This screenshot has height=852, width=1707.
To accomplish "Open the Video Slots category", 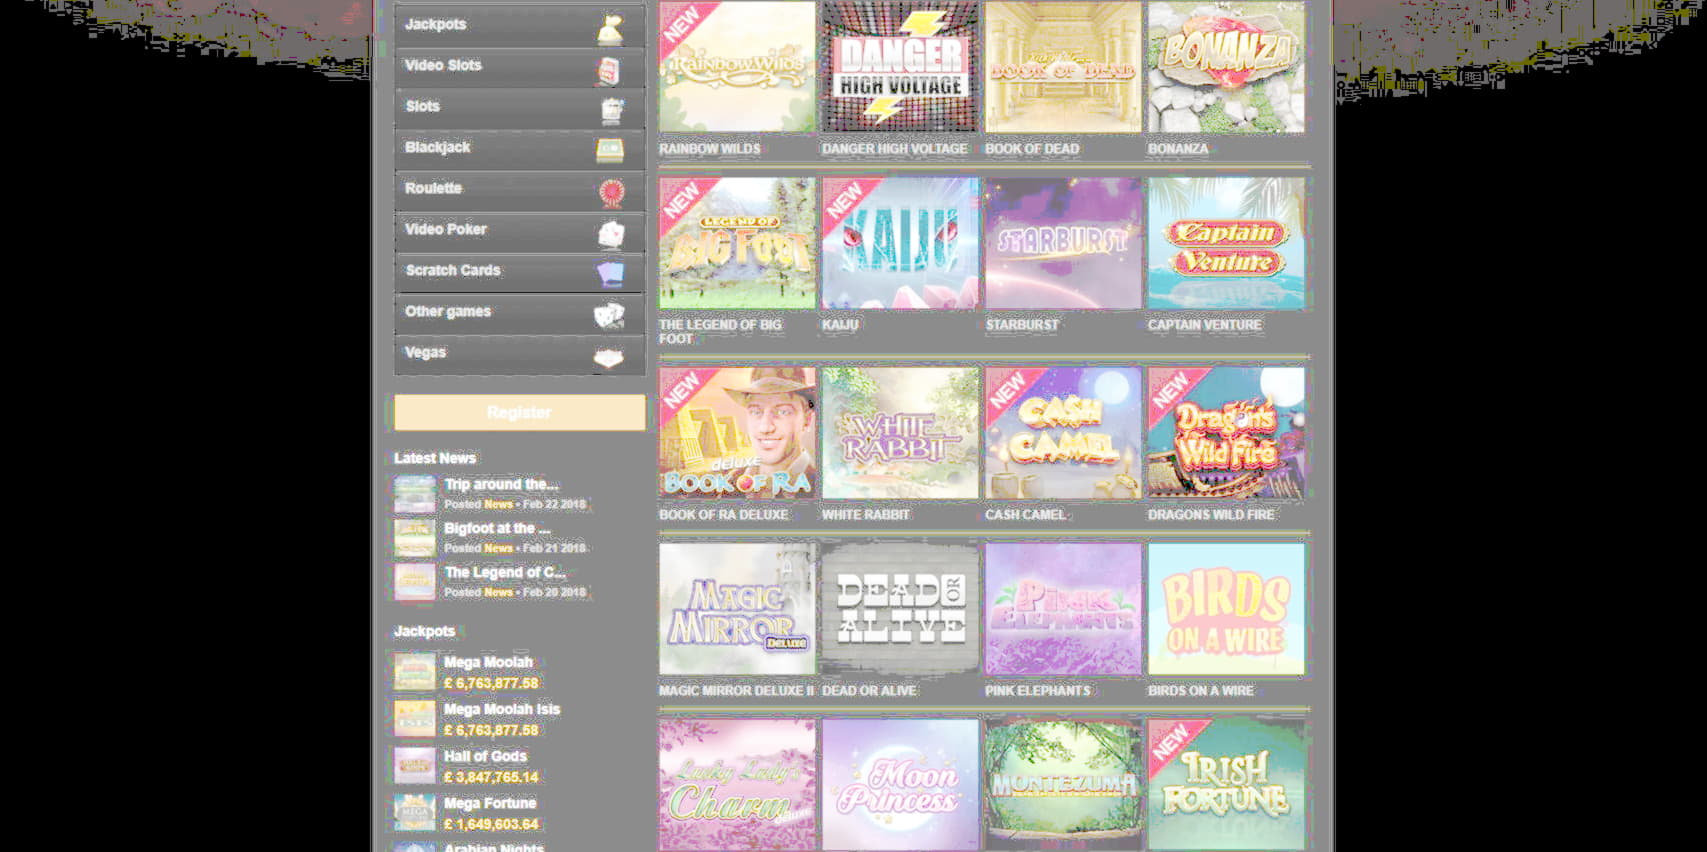I will (519, 68).
